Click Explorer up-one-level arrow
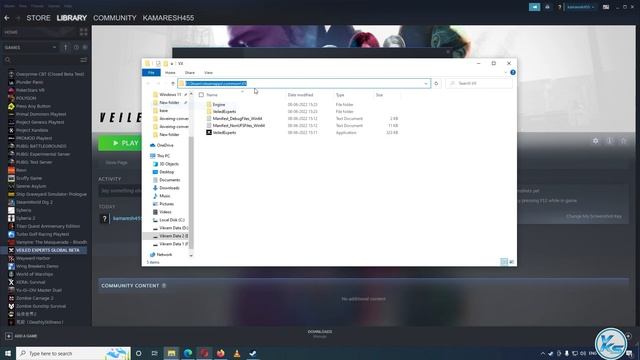This screenshot has height=360, width=640. [x=173, y=83]
